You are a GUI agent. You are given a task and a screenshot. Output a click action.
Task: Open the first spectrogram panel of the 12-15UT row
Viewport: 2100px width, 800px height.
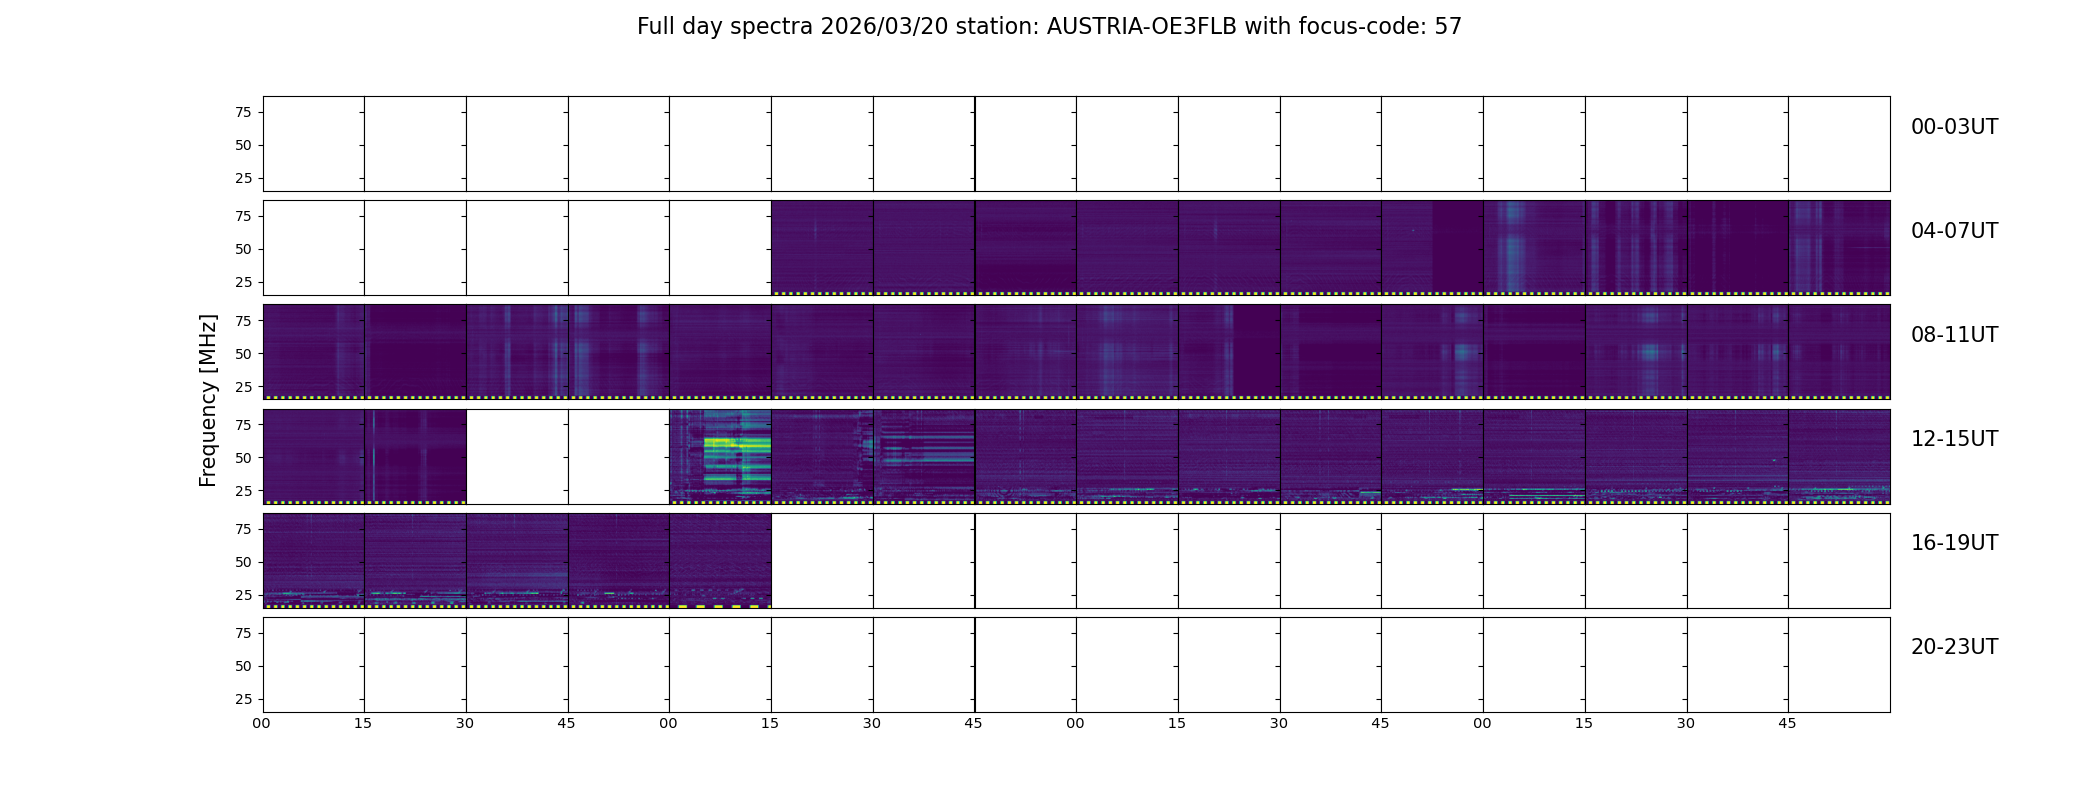click(x=313, y=456)
